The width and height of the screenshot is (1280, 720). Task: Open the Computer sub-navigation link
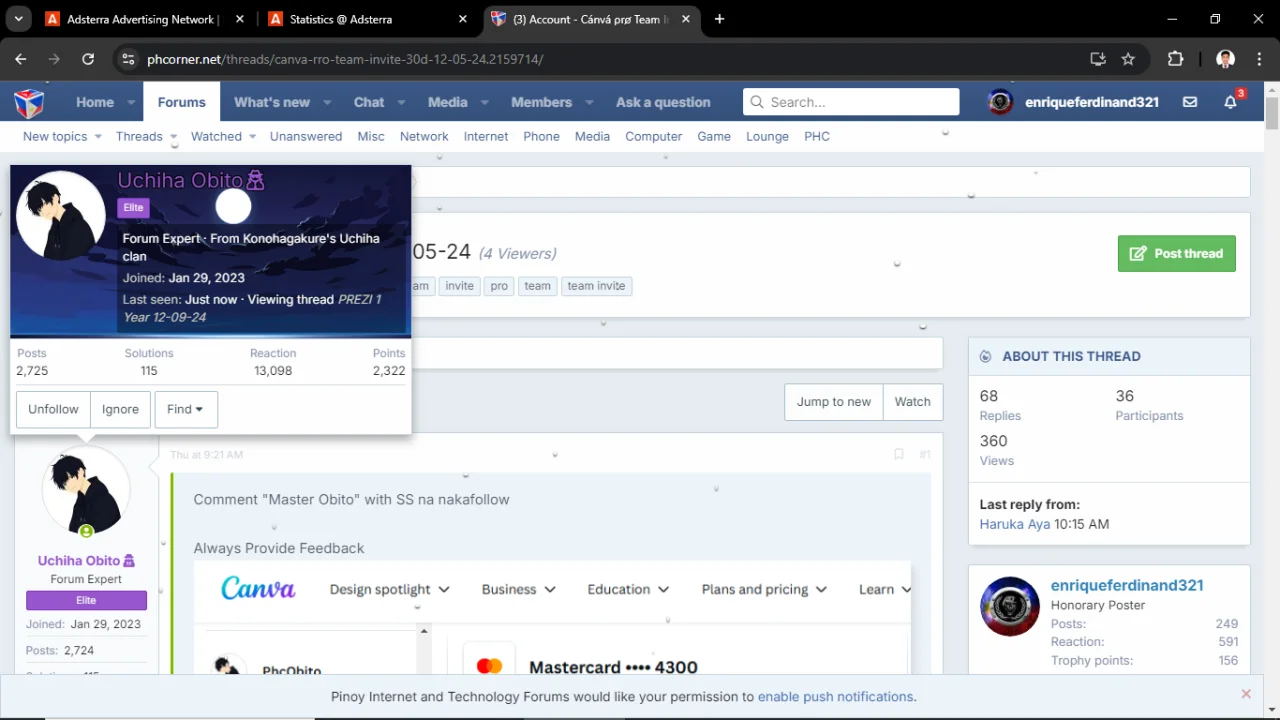(x=654, y=136)
